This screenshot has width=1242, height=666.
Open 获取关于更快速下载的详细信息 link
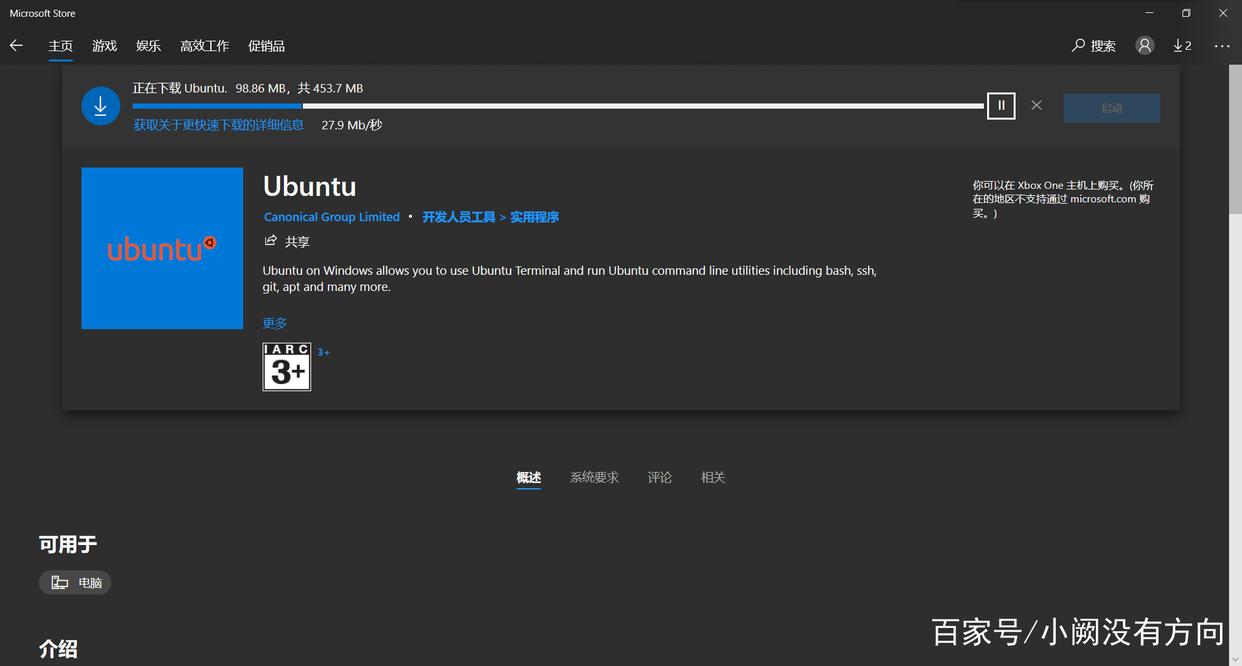pyautogui.click(x=219, y=125)
